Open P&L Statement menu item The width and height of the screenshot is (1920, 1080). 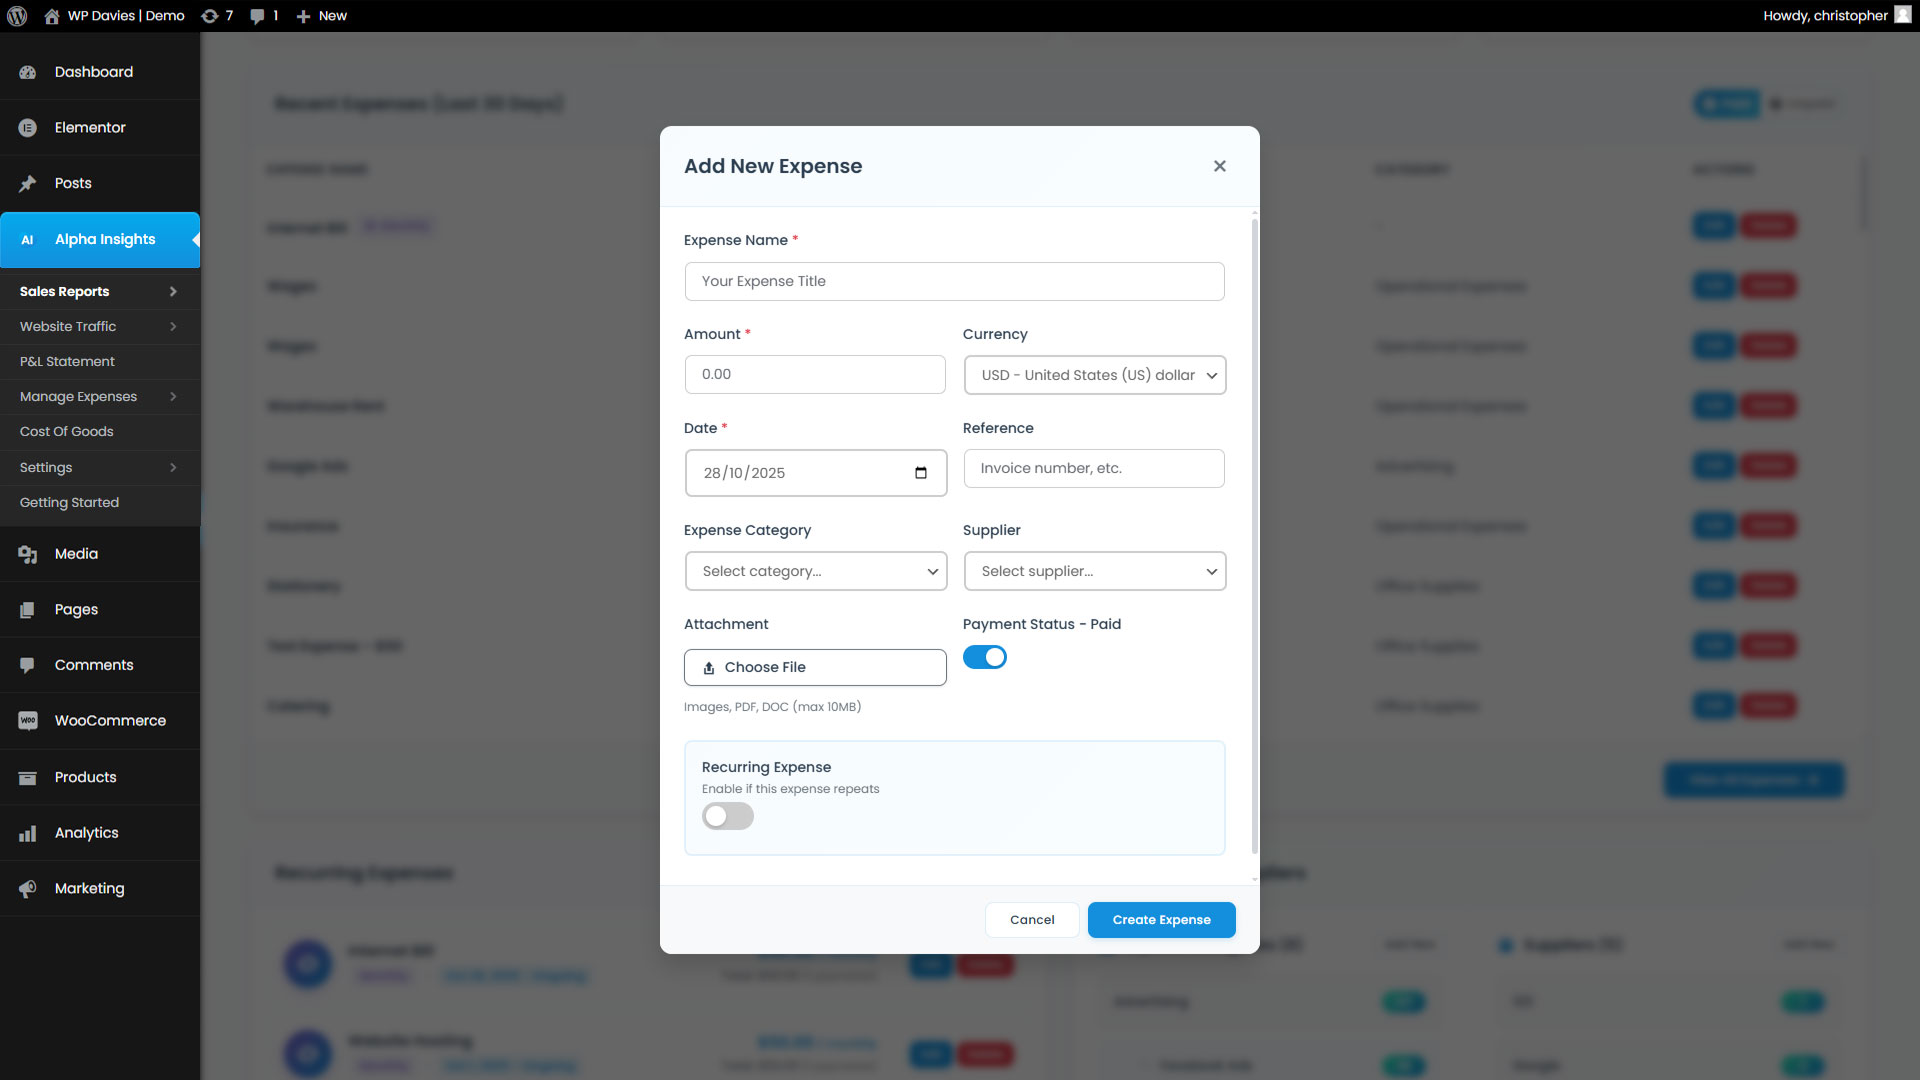coord(67,361)
